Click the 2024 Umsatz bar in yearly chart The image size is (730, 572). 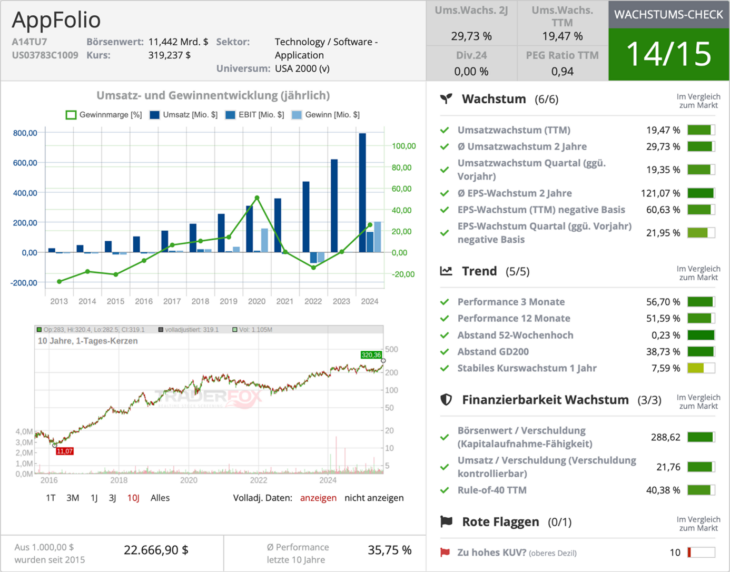362,193
